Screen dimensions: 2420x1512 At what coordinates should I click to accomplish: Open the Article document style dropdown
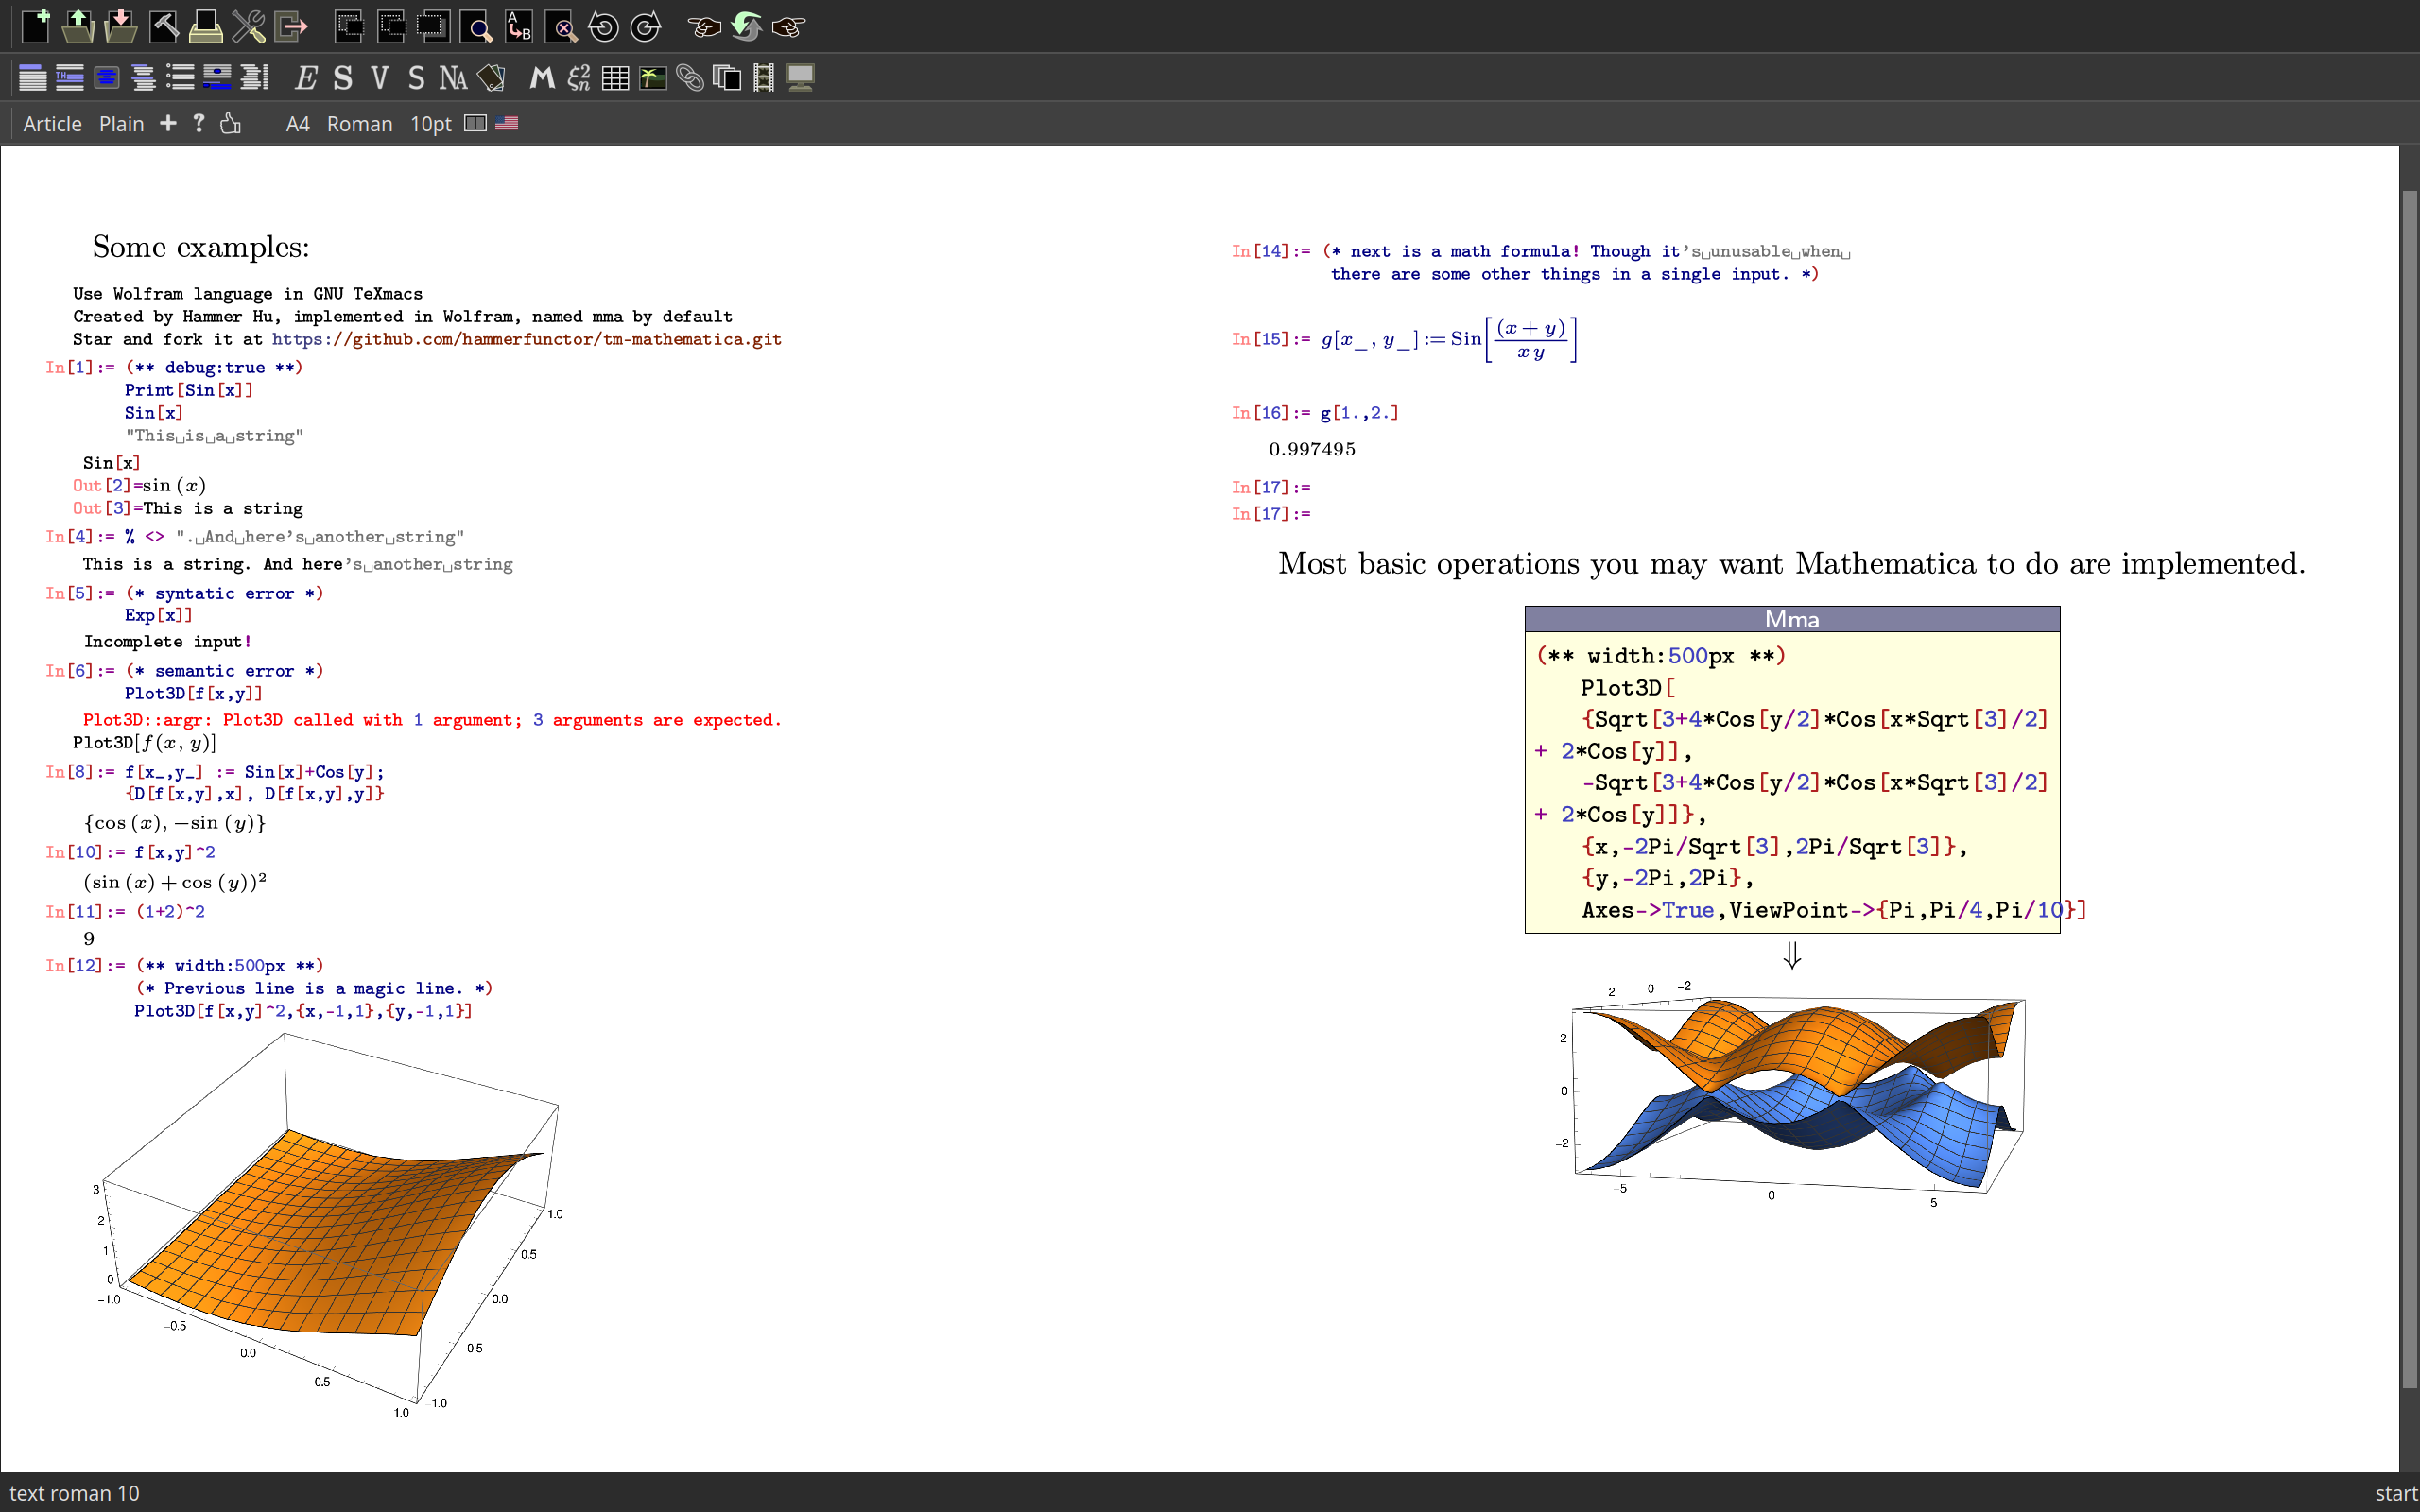pos(52,124)
